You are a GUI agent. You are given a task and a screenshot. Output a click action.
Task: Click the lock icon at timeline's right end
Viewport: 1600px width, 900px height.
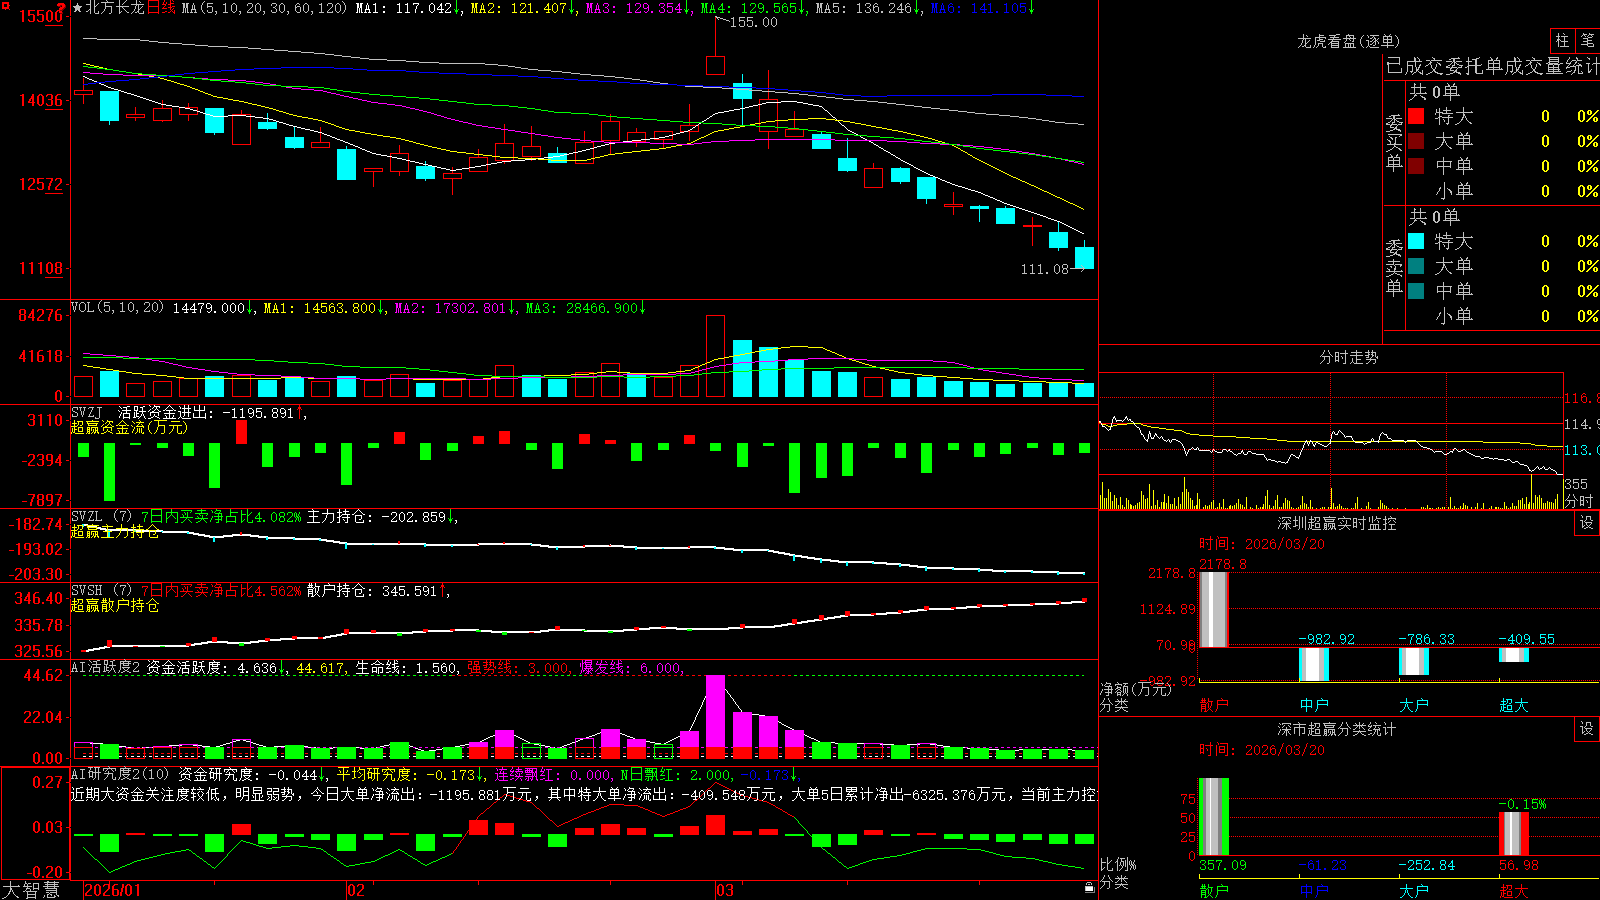[x=1090, y=888]
